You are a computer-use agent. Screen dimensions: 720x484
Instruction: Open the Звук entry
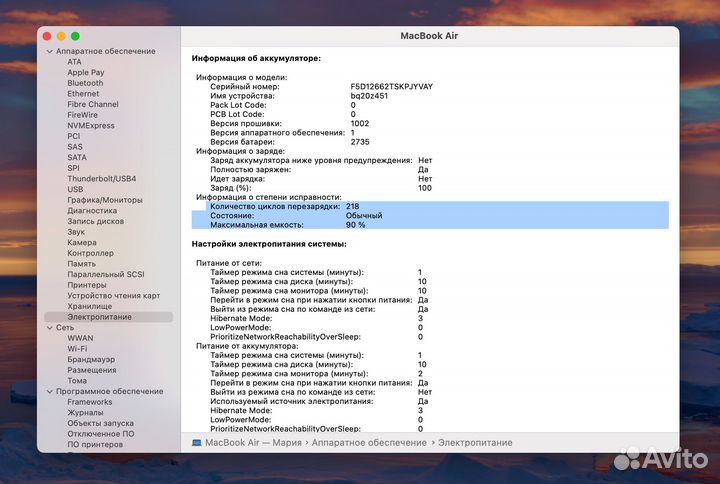(76, 232)
